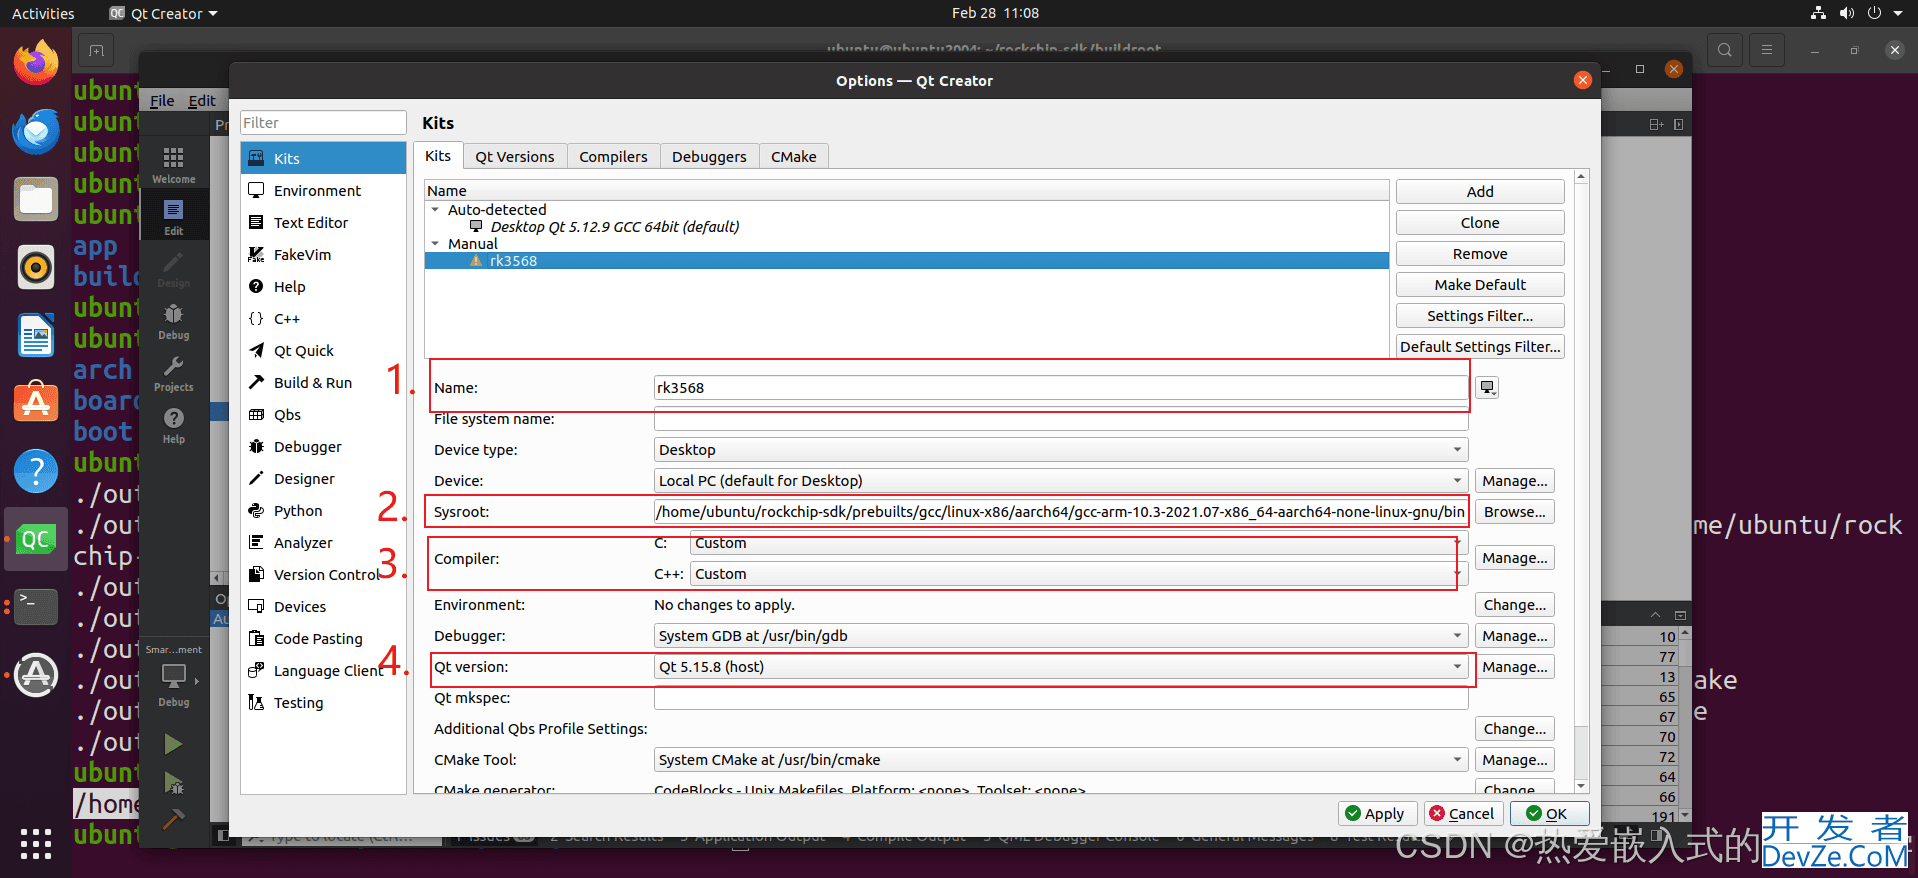
Task: Switch to Welcome mode in Qt Creator
Action: [174, 165]
